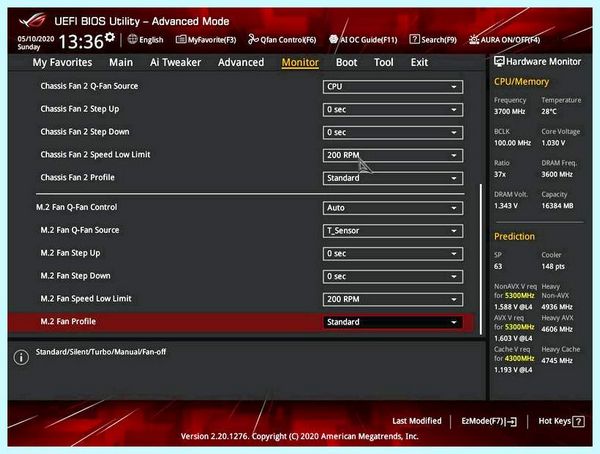600x454 pixels.
Task: Open Chassis Fan 2 Step Down dropdown
Action: pos(393,132)
